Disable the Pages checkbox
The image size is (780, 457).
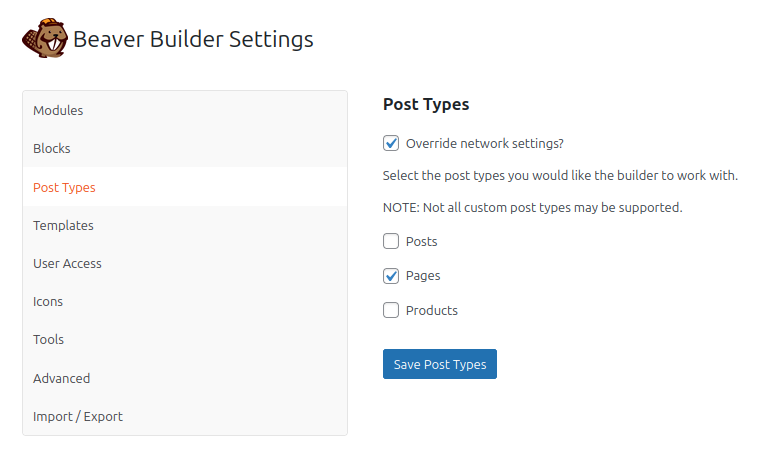tap(391, 275)
